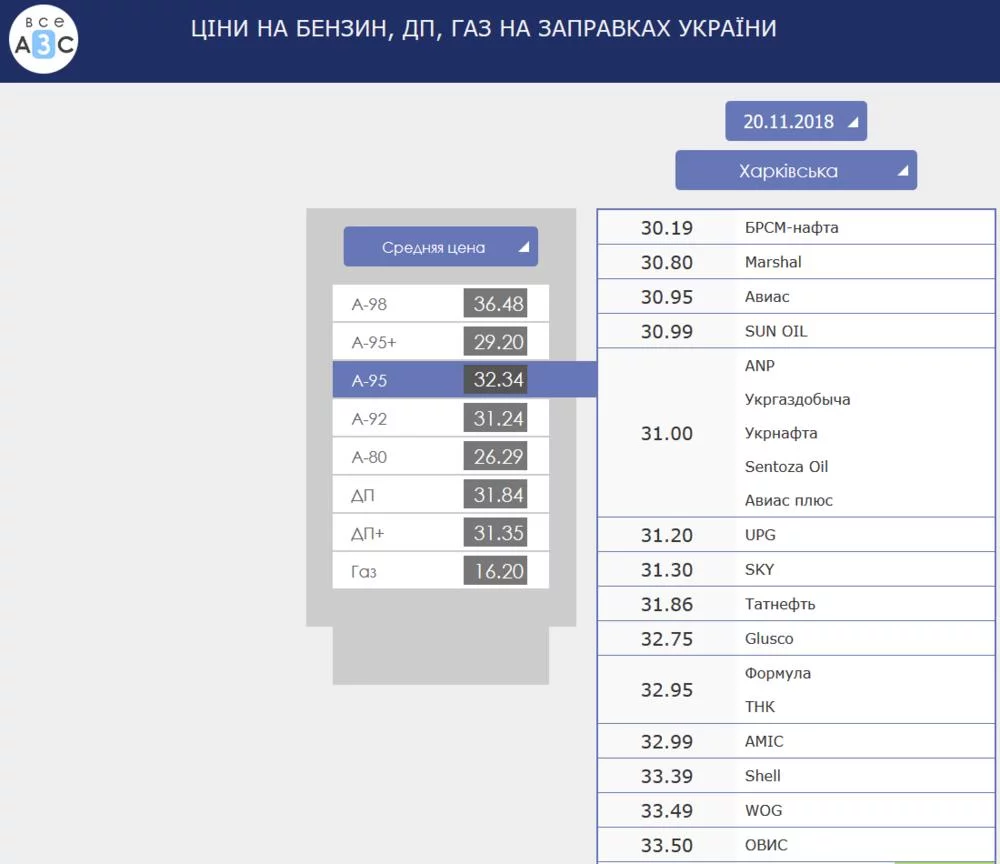Click the 33.50 price in station list
The width and height of the screenshot is (1000, 864).
pyautogui.click(x=666, y=845)
